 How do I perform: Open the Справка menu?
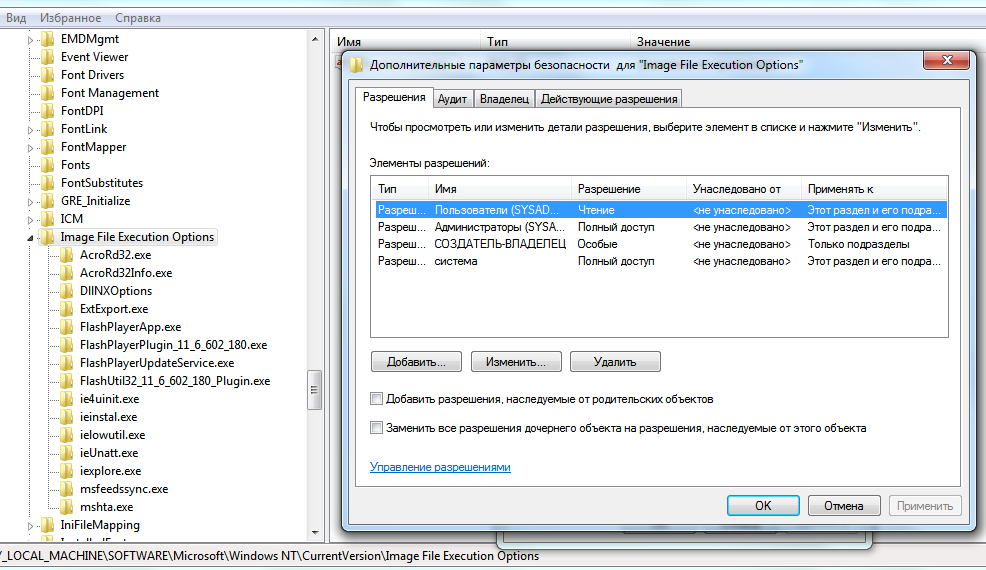point(138,18)
